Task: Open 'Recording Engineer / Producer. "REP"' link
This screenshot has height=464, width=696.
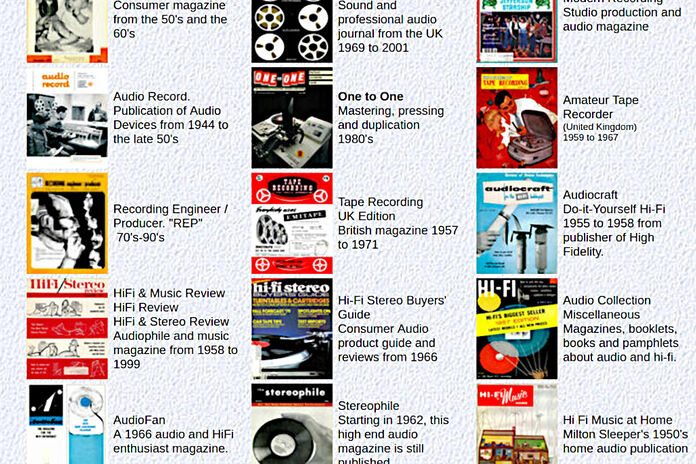Action: tap(170, 216)
